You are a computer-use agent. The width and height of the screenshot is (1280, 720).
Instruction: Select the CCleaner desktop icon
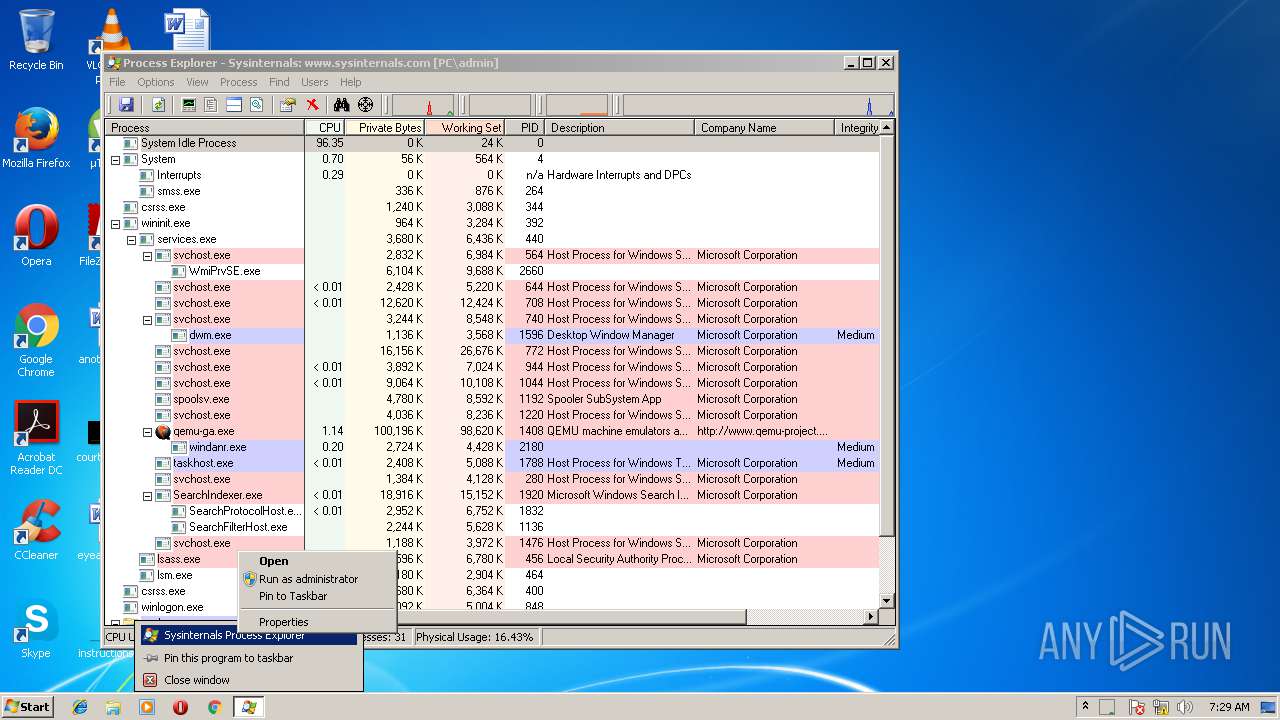(x=36, y=530)
